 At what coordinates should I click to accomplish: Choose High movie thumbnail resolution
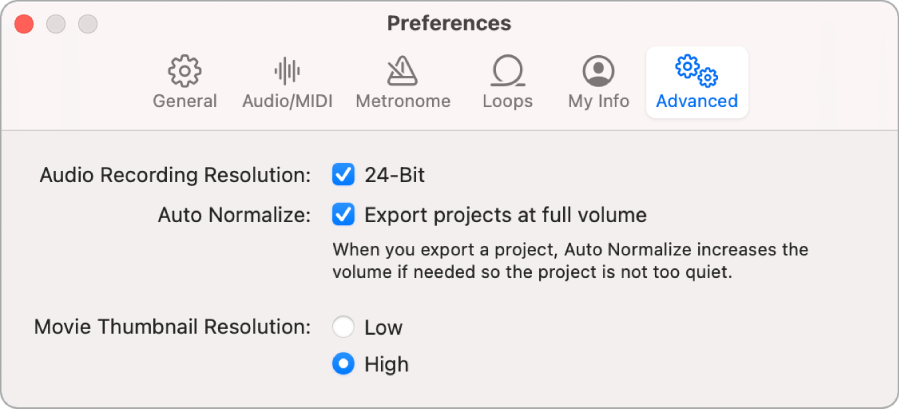pyautogui.click(x=343, y=364)
